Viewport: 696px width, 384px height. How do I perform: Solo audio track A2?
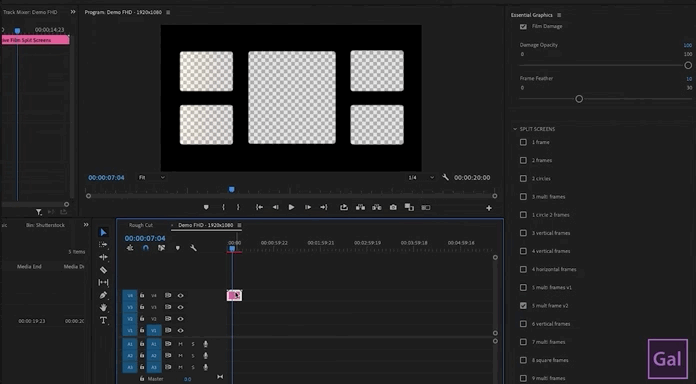click(193, 355)
